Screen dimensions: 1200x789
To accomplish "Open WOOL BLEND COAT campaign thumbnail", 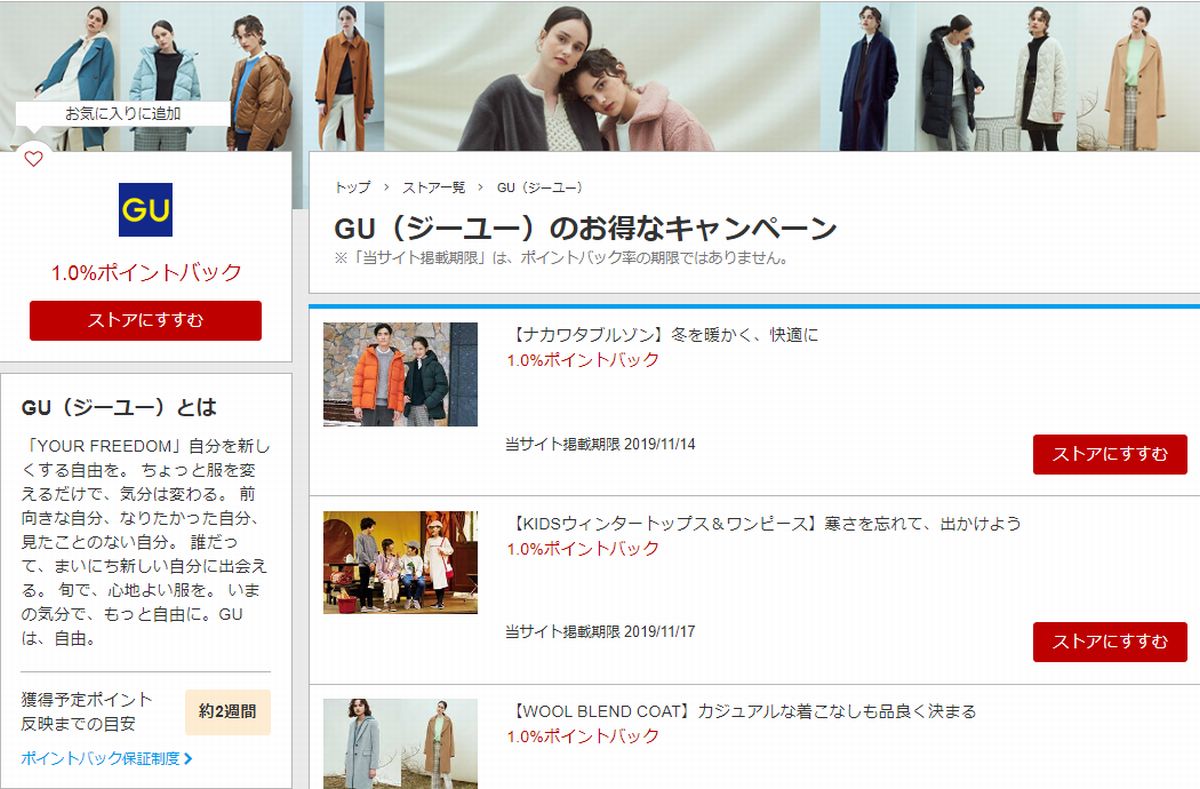I will [x=400, y=744].
